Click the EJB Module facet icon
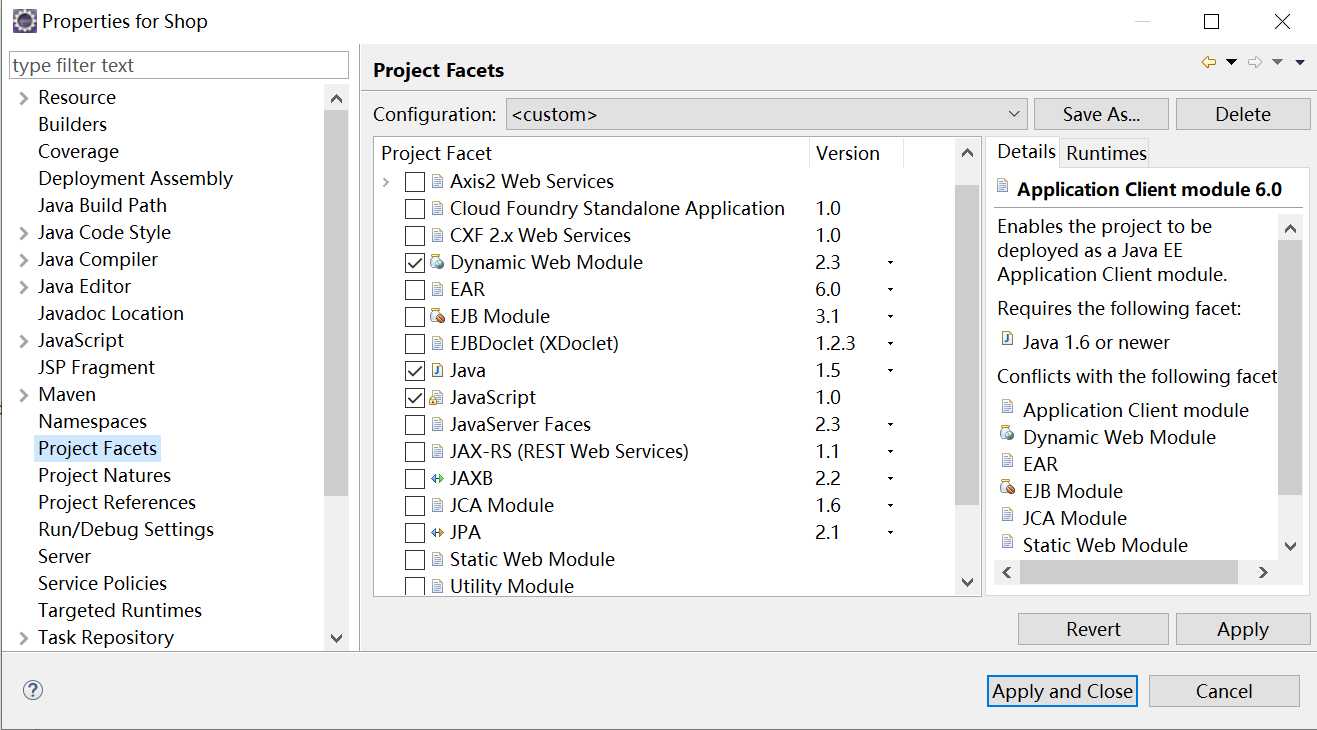The width and height of the screenshot is (1317, 730). point(437,316)
